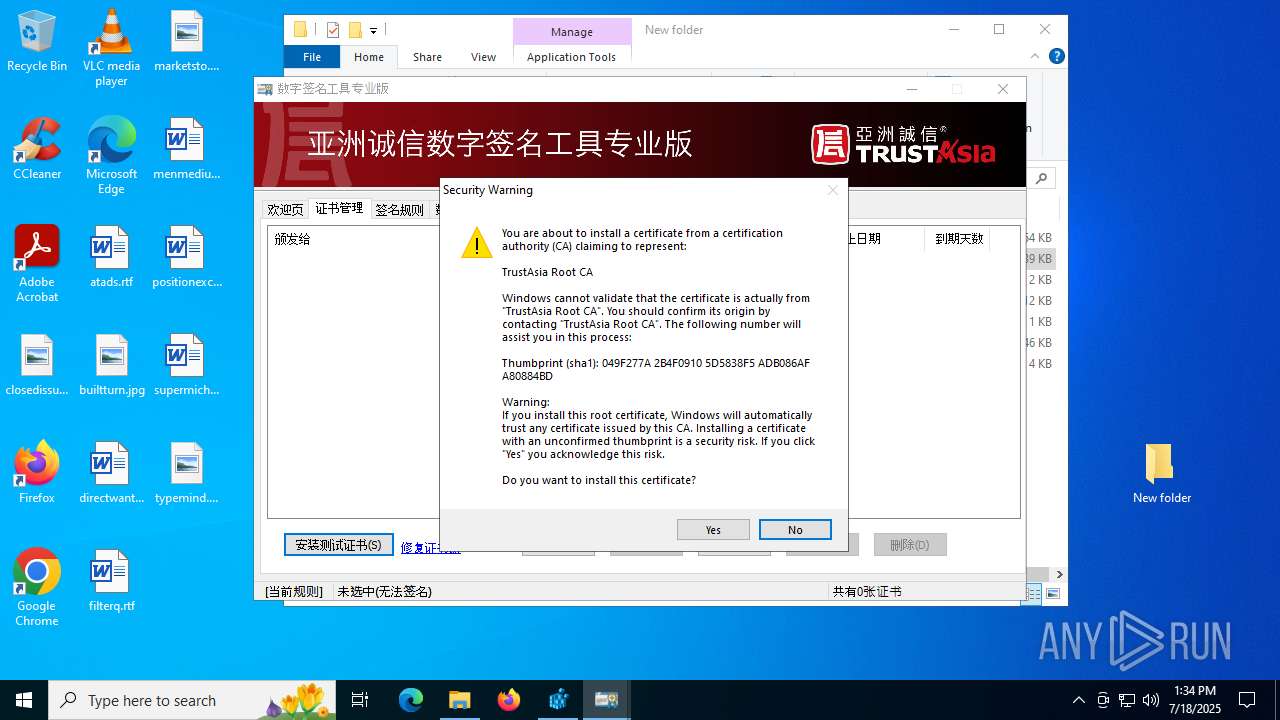This screenshot has height=720, width=1280.
Task: Select builtturn.jpg on the desktop
Action: [111, 364]
